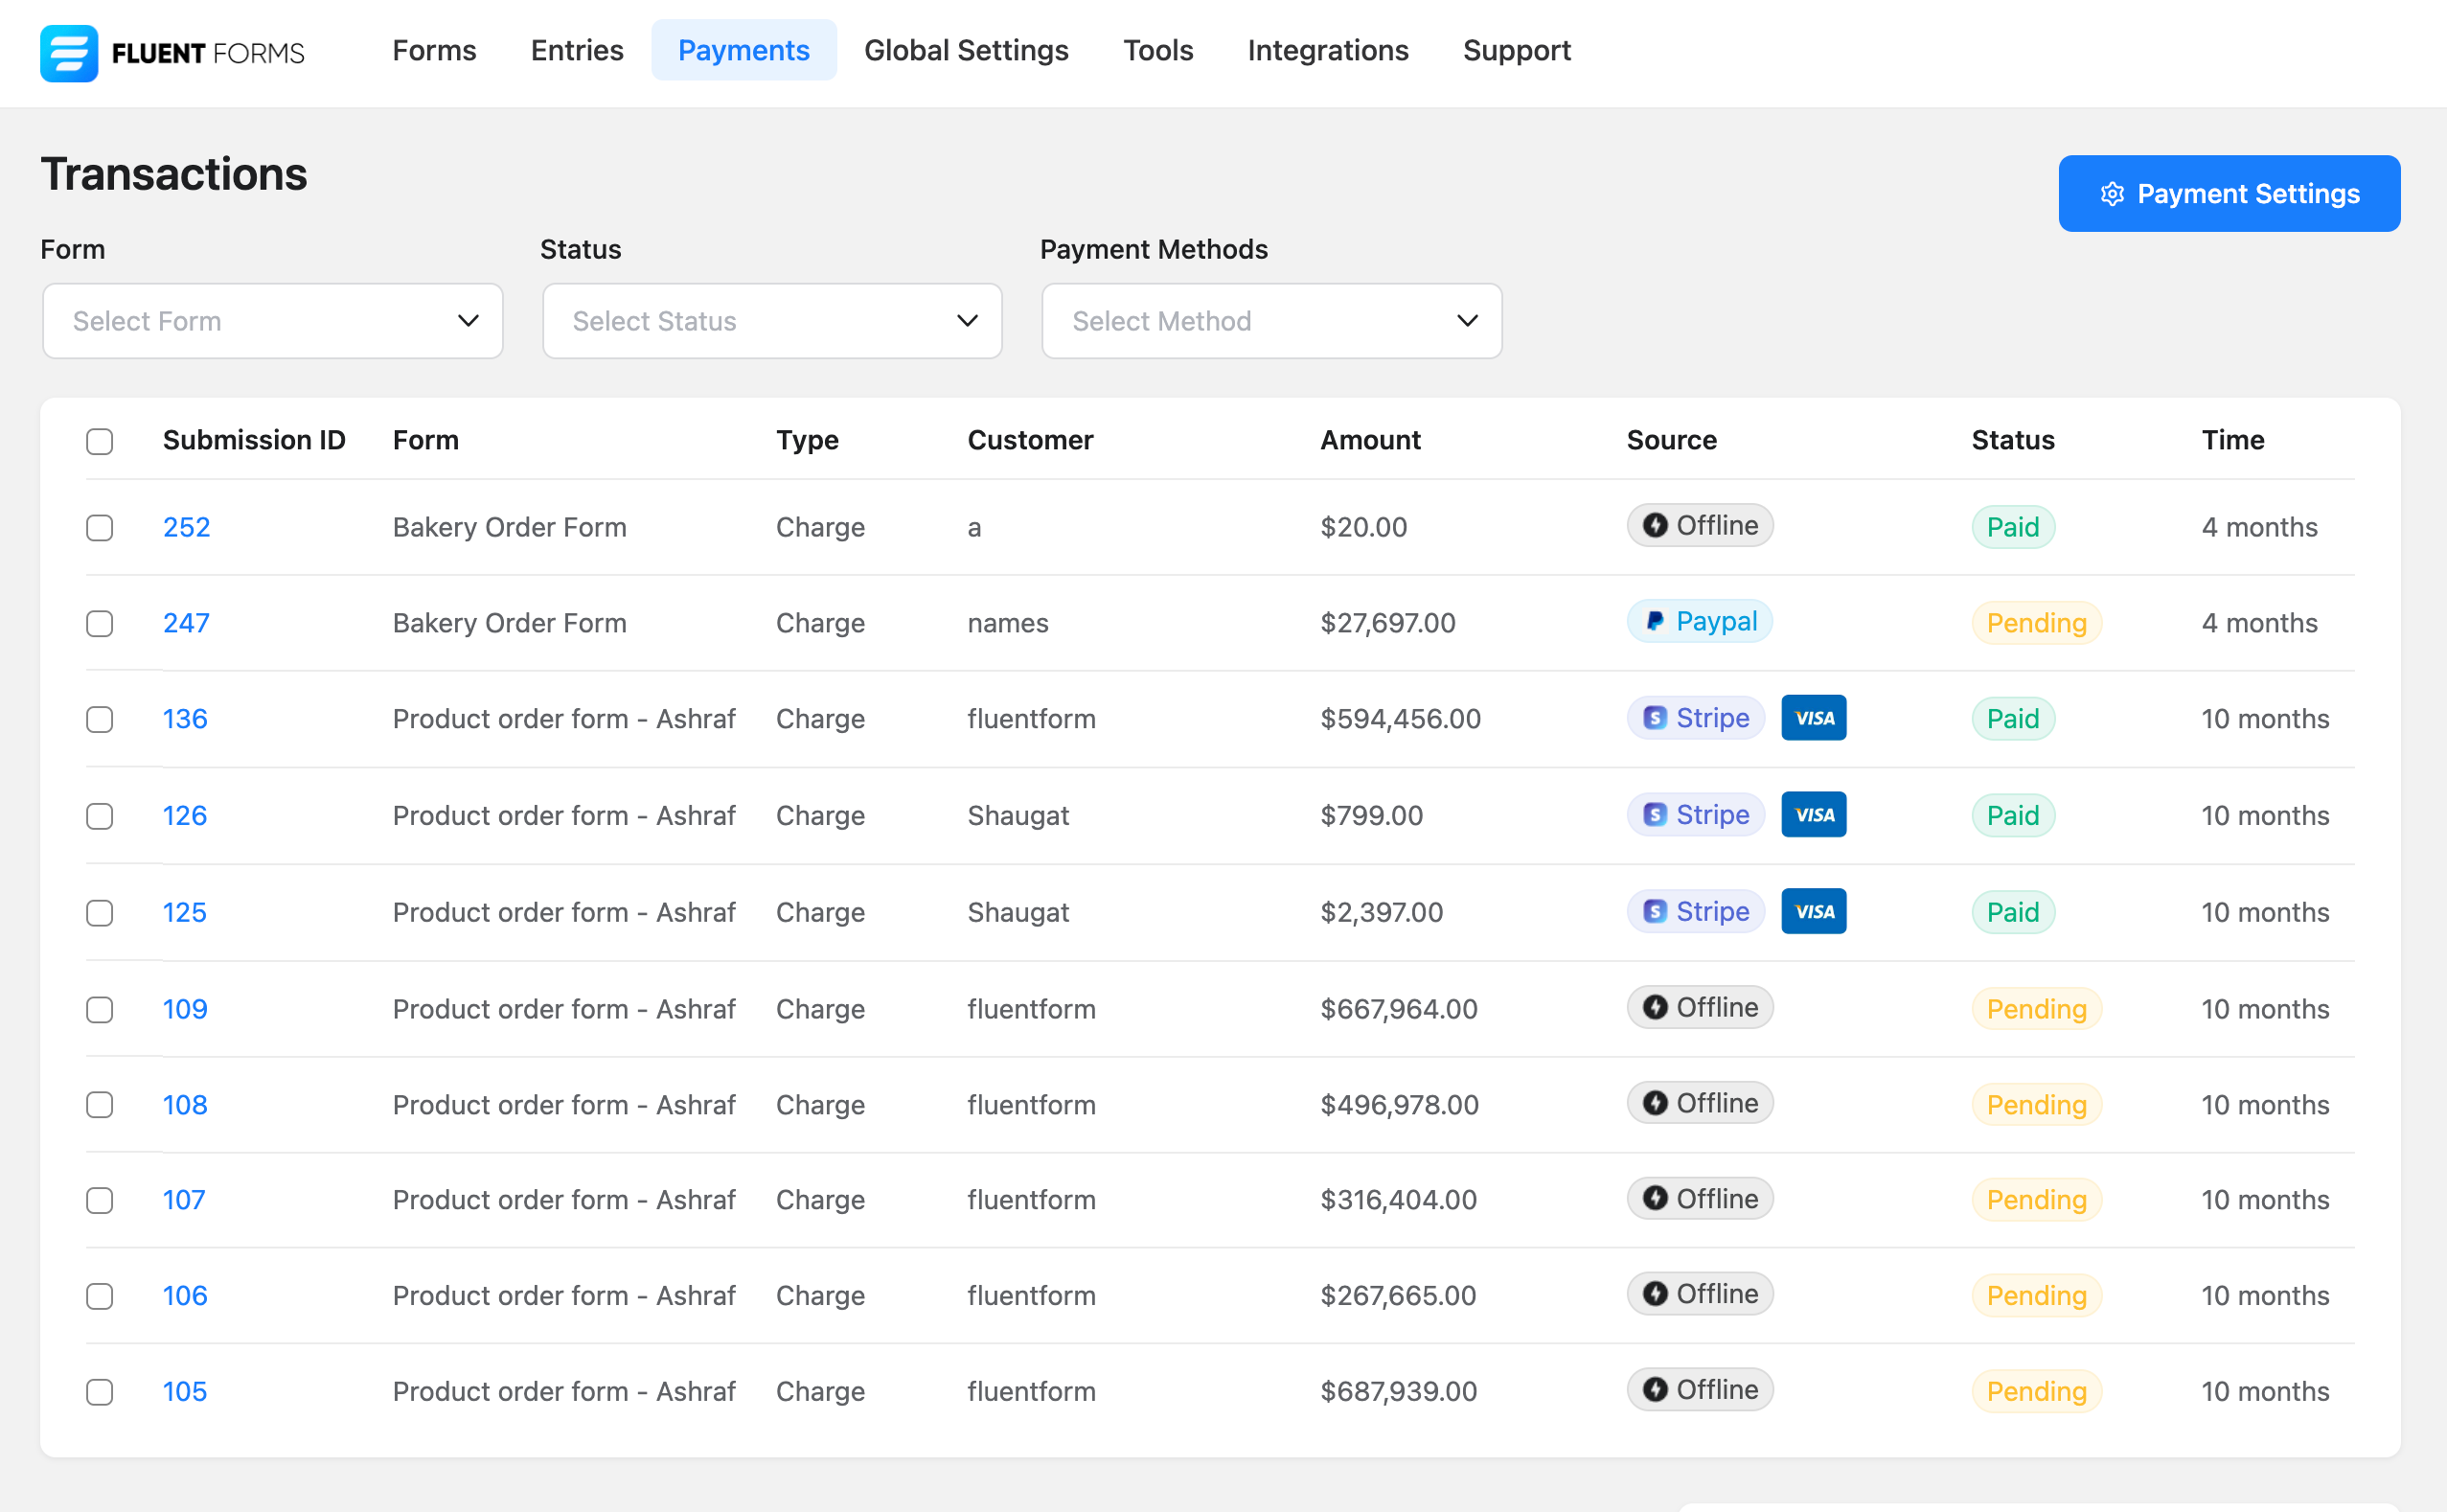The width and height of the screenshot is (2447, 1512).
Task: Click the Submission ID column header
Action: pyautogui.click(x=254, y=440)
